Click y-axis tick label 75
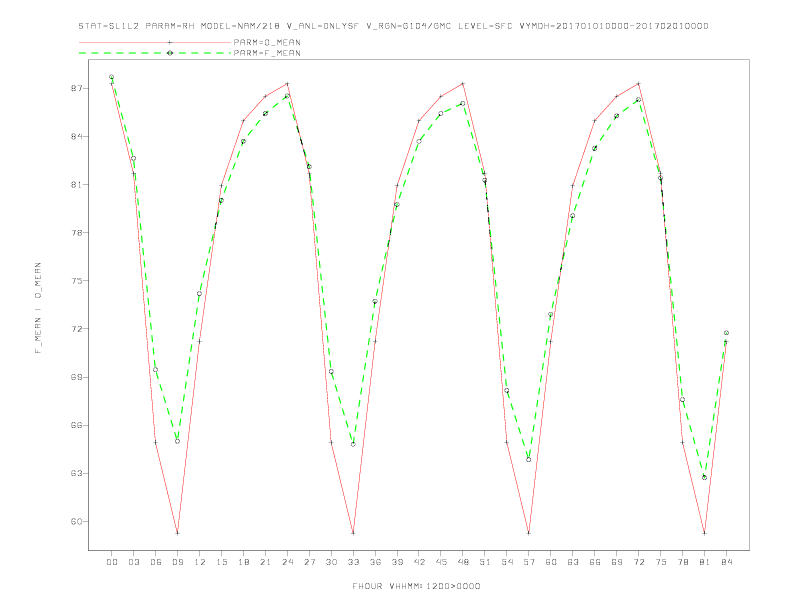 tap(76, 281)
